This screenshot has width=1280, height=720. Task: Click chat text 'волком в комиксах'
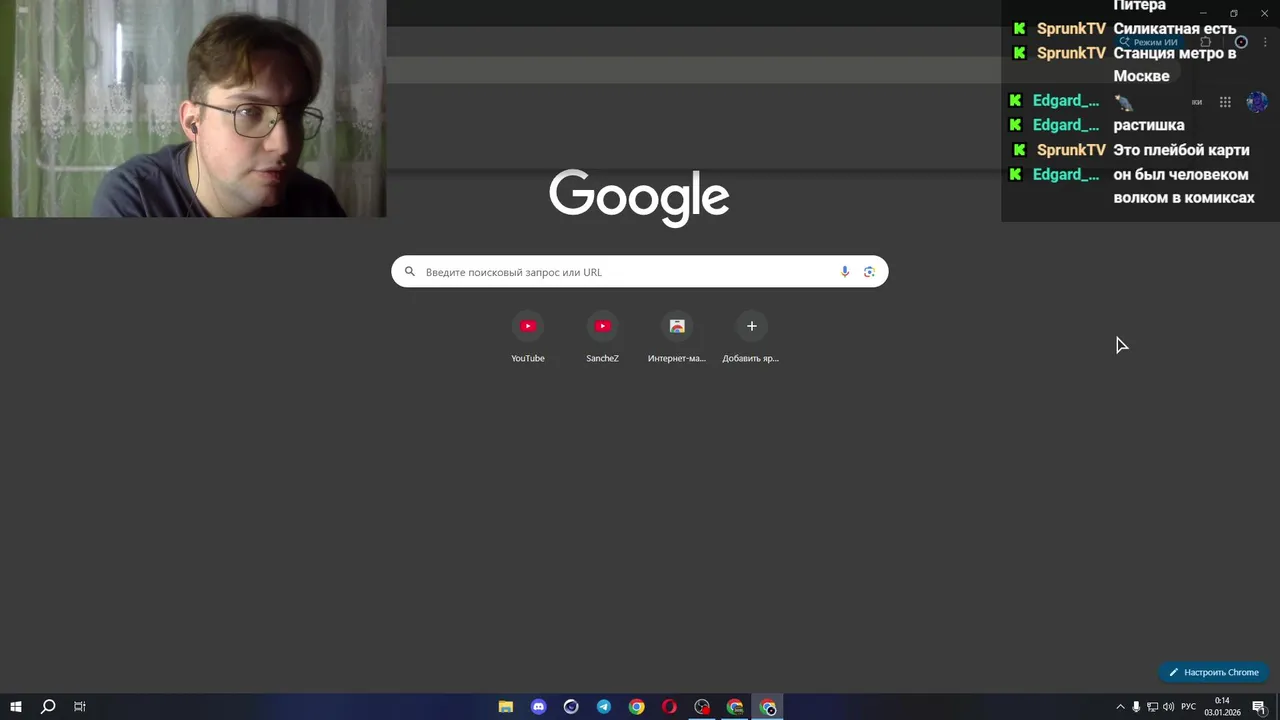[1184, 198]
